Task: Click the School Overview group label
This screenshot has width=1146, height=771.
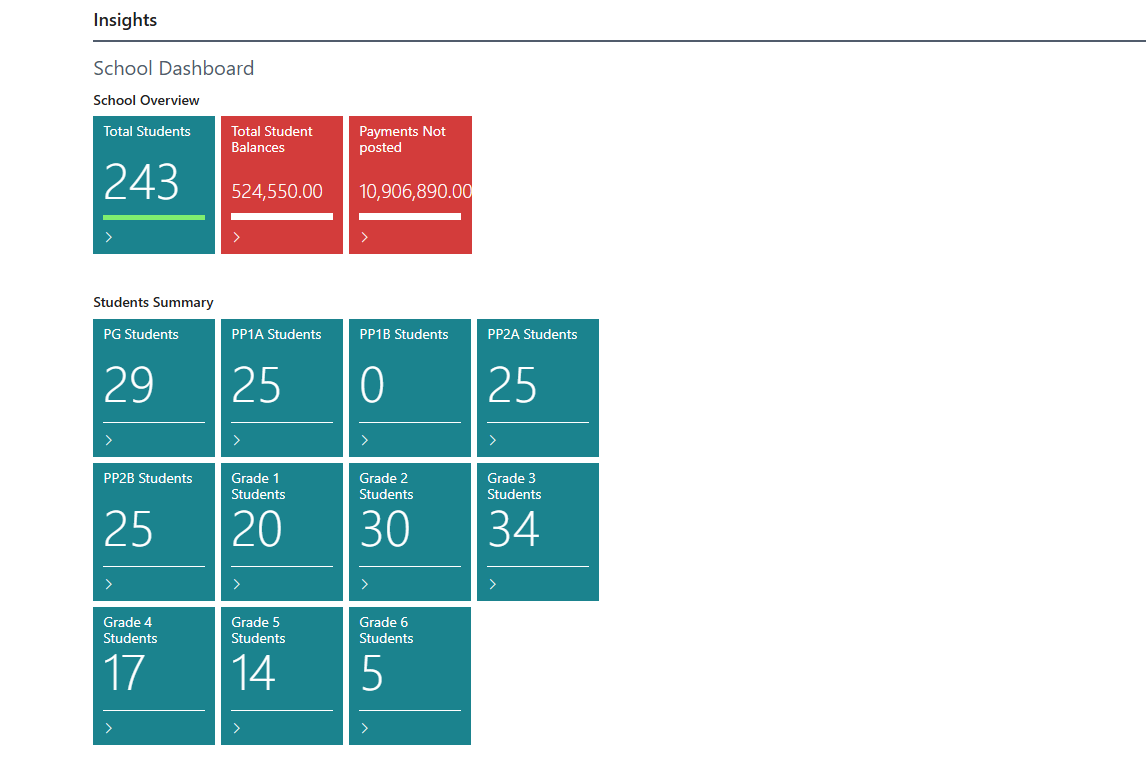Action: pos(146,100)
